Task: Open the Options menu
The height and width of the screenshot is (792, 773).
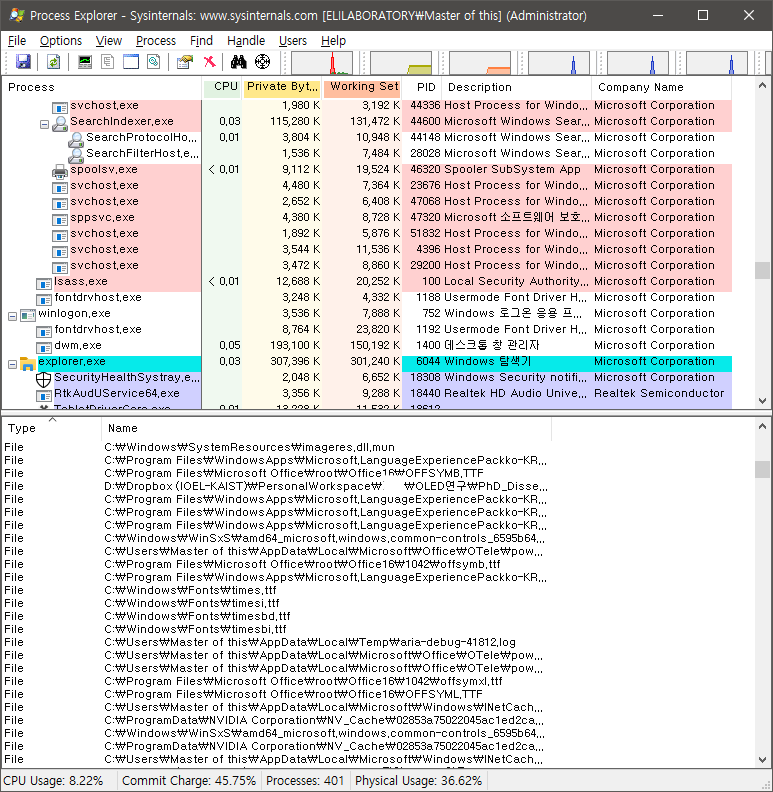Action: tap(61, 40)
